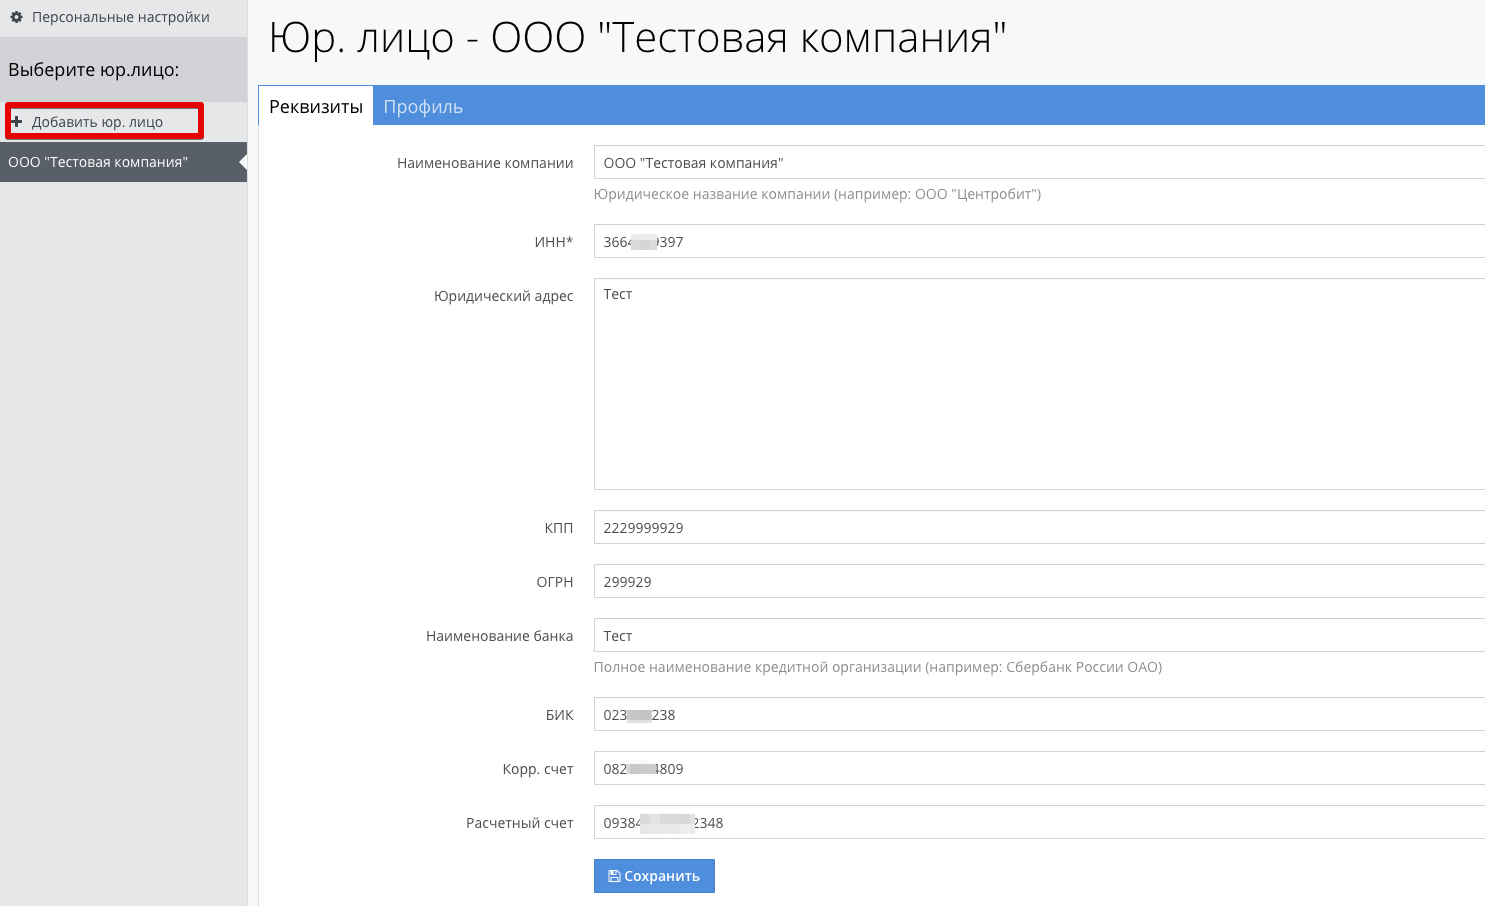Select the Корр. счет input field
Image resolution: width=1485 pixels, height=906 pixels.
1040,769
